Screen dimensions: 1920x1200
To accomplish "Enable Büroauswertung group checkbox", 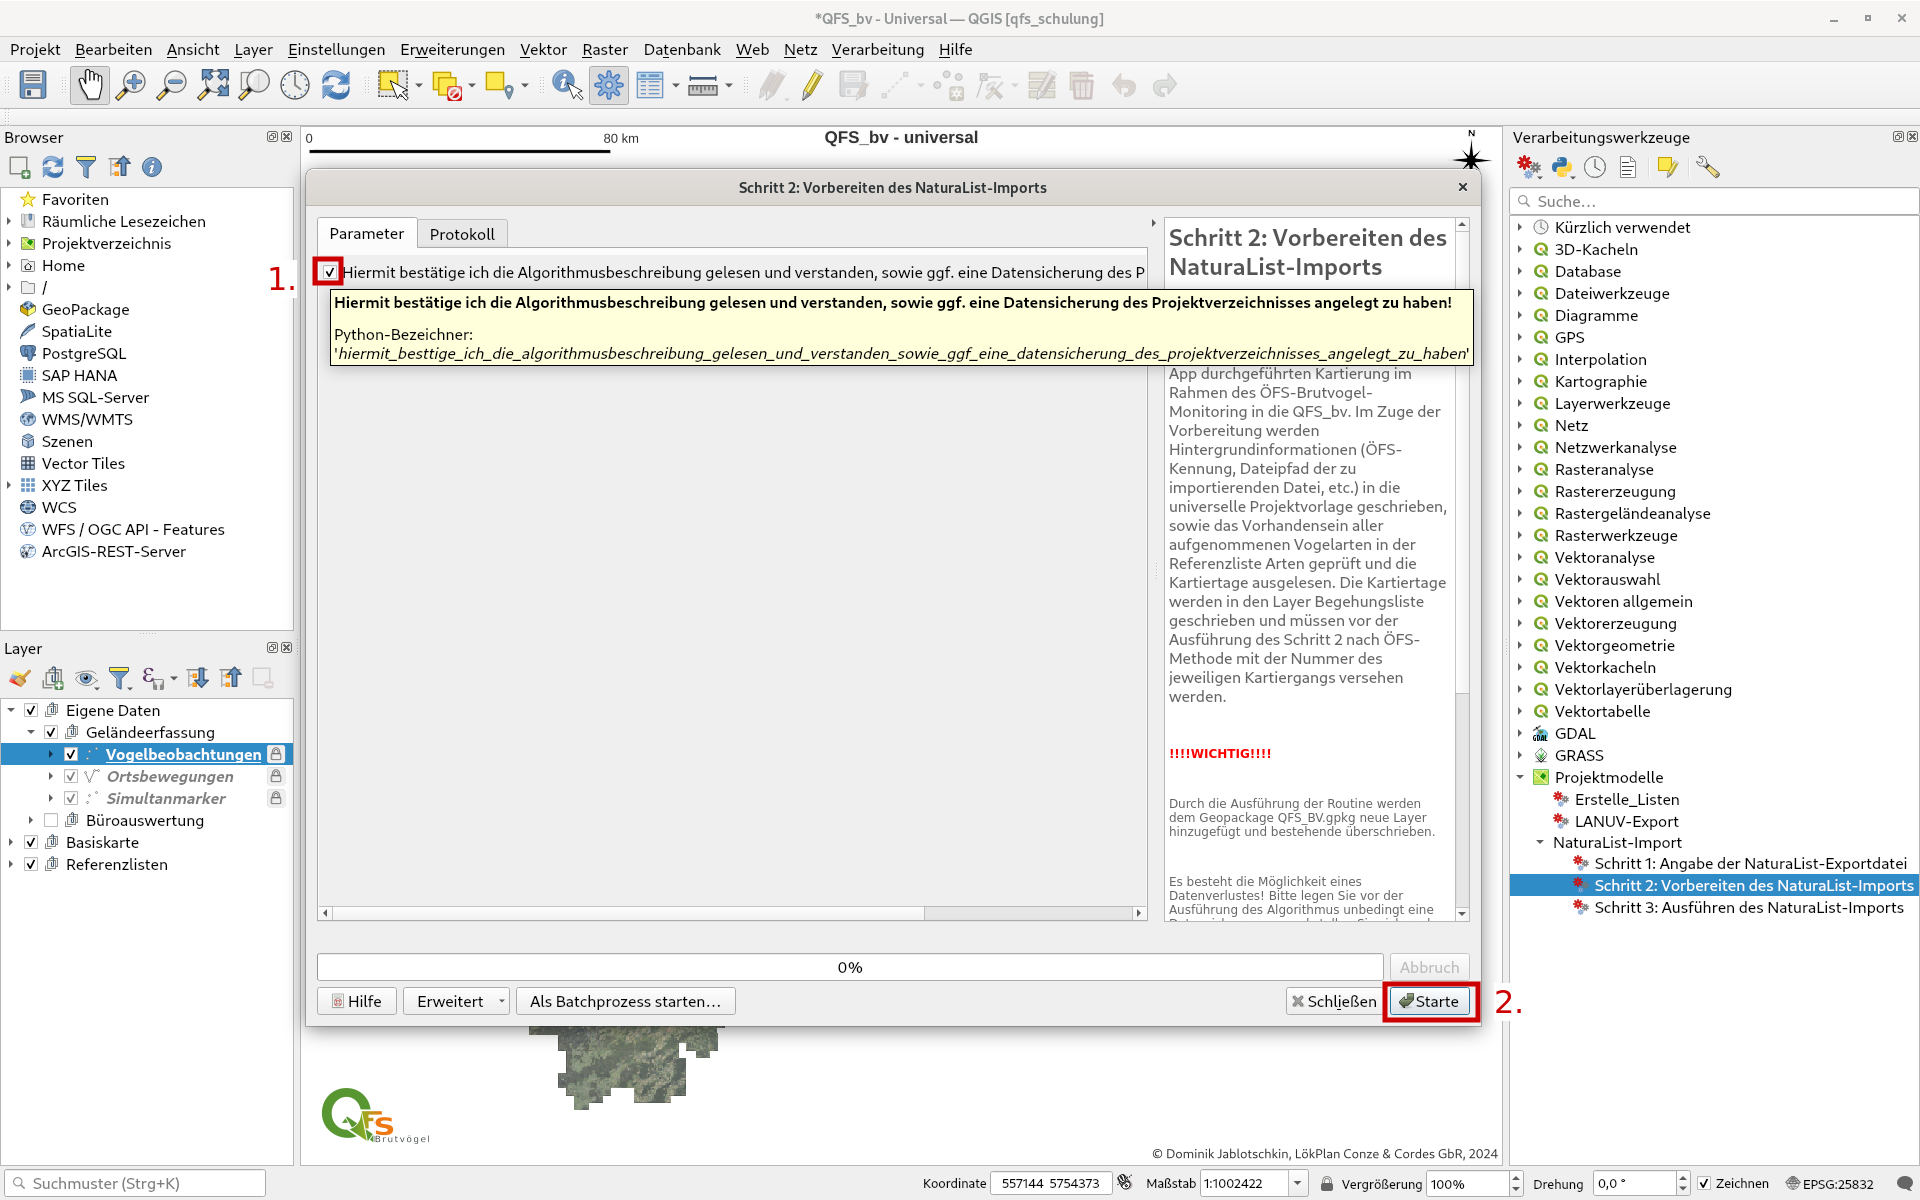I will pos(51,820).
